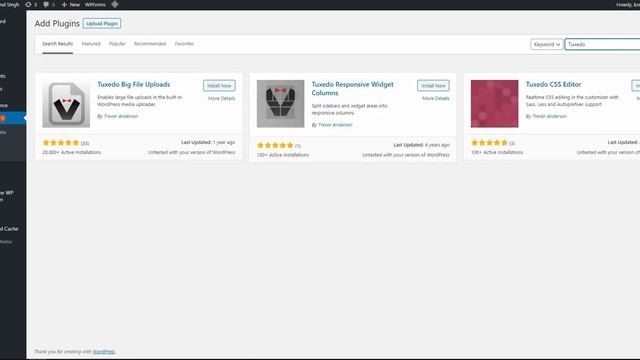Viewport: 640px width, 360px height.
Task: Install Tuxedo Big File Uploads now
Action: pos(219,86)
